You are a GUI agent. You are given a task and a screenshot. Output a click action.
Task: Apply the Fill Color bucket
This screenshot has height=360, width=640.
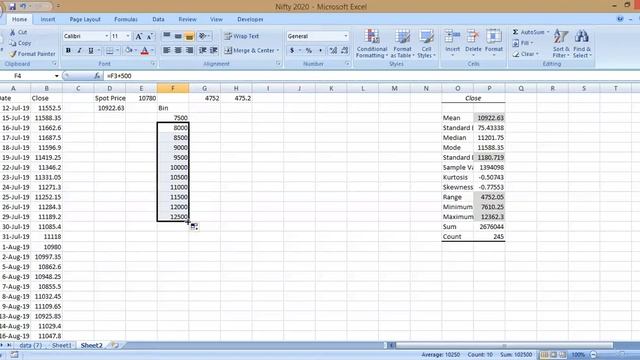[x=129, y=50]
